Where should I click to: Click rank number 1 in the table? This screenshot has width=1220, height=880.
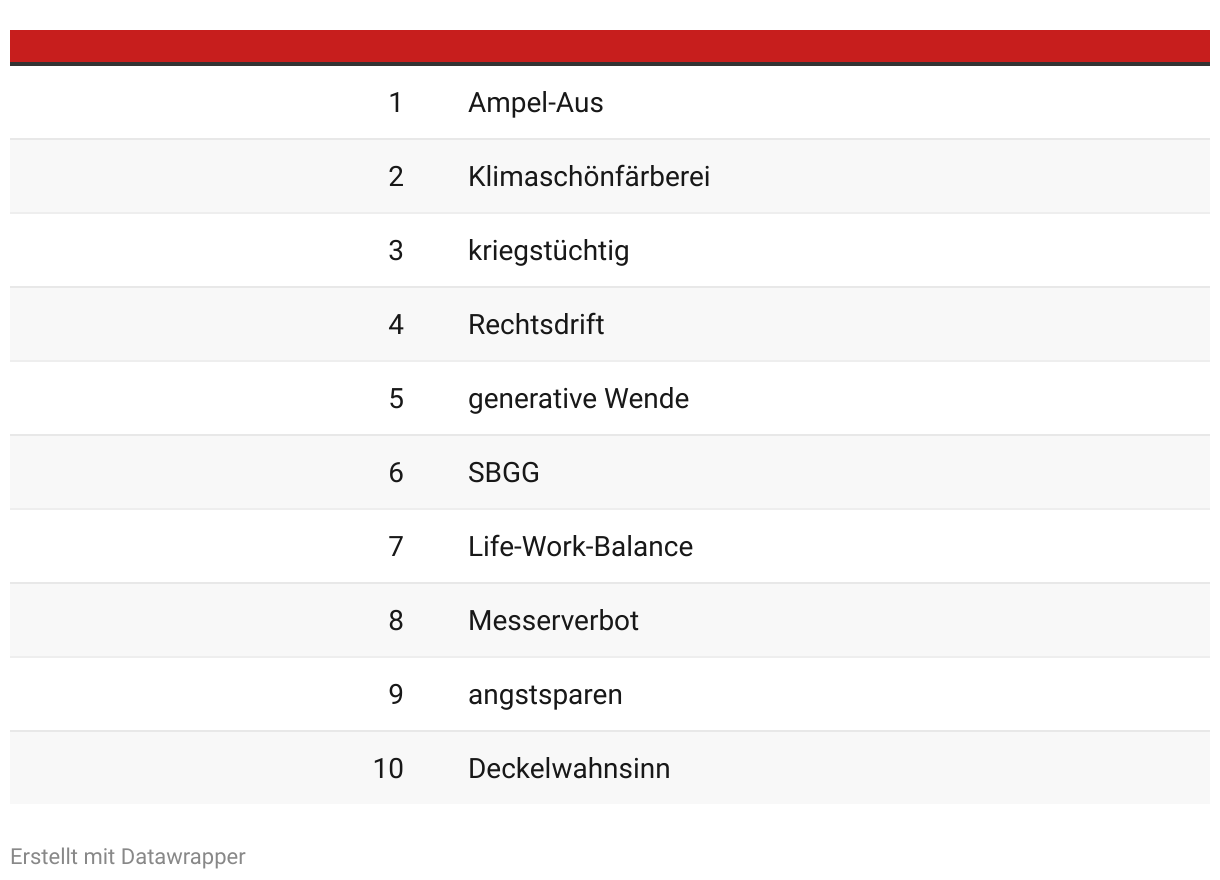tap(396, 103)
